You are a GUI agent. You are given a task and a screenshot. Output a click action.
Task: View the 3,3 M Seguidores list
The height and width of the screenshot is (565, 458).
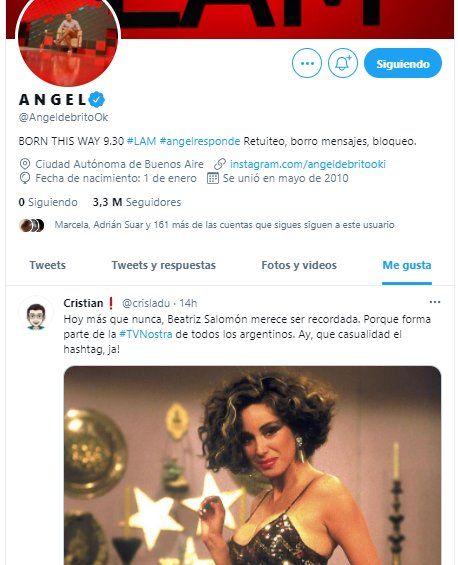[137, 202]
